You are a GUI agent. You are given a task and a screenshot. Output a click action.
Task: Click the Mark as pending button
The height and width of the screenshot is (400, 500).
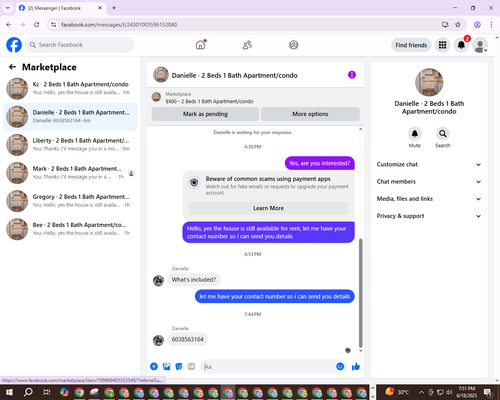[205, 114]
